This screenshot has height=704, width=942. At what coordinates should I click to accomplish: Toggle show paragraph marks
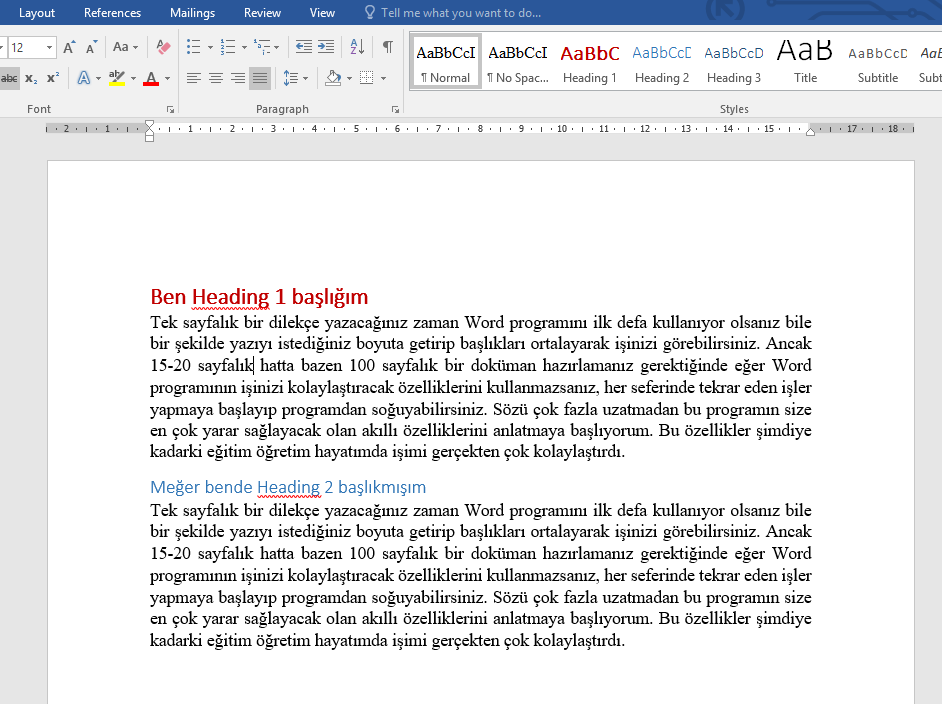click(x=388, y=47)
